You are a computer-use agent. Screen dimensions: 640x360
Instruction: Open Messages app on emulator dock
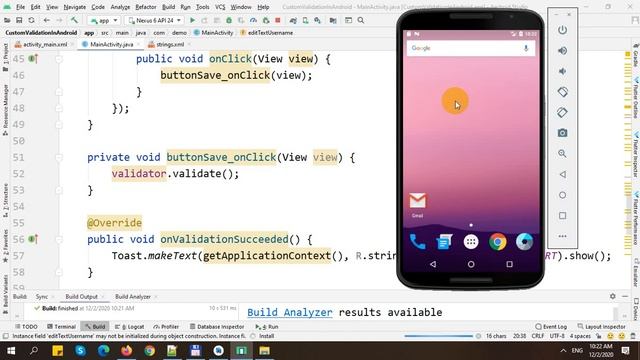[x=444, y=242]
